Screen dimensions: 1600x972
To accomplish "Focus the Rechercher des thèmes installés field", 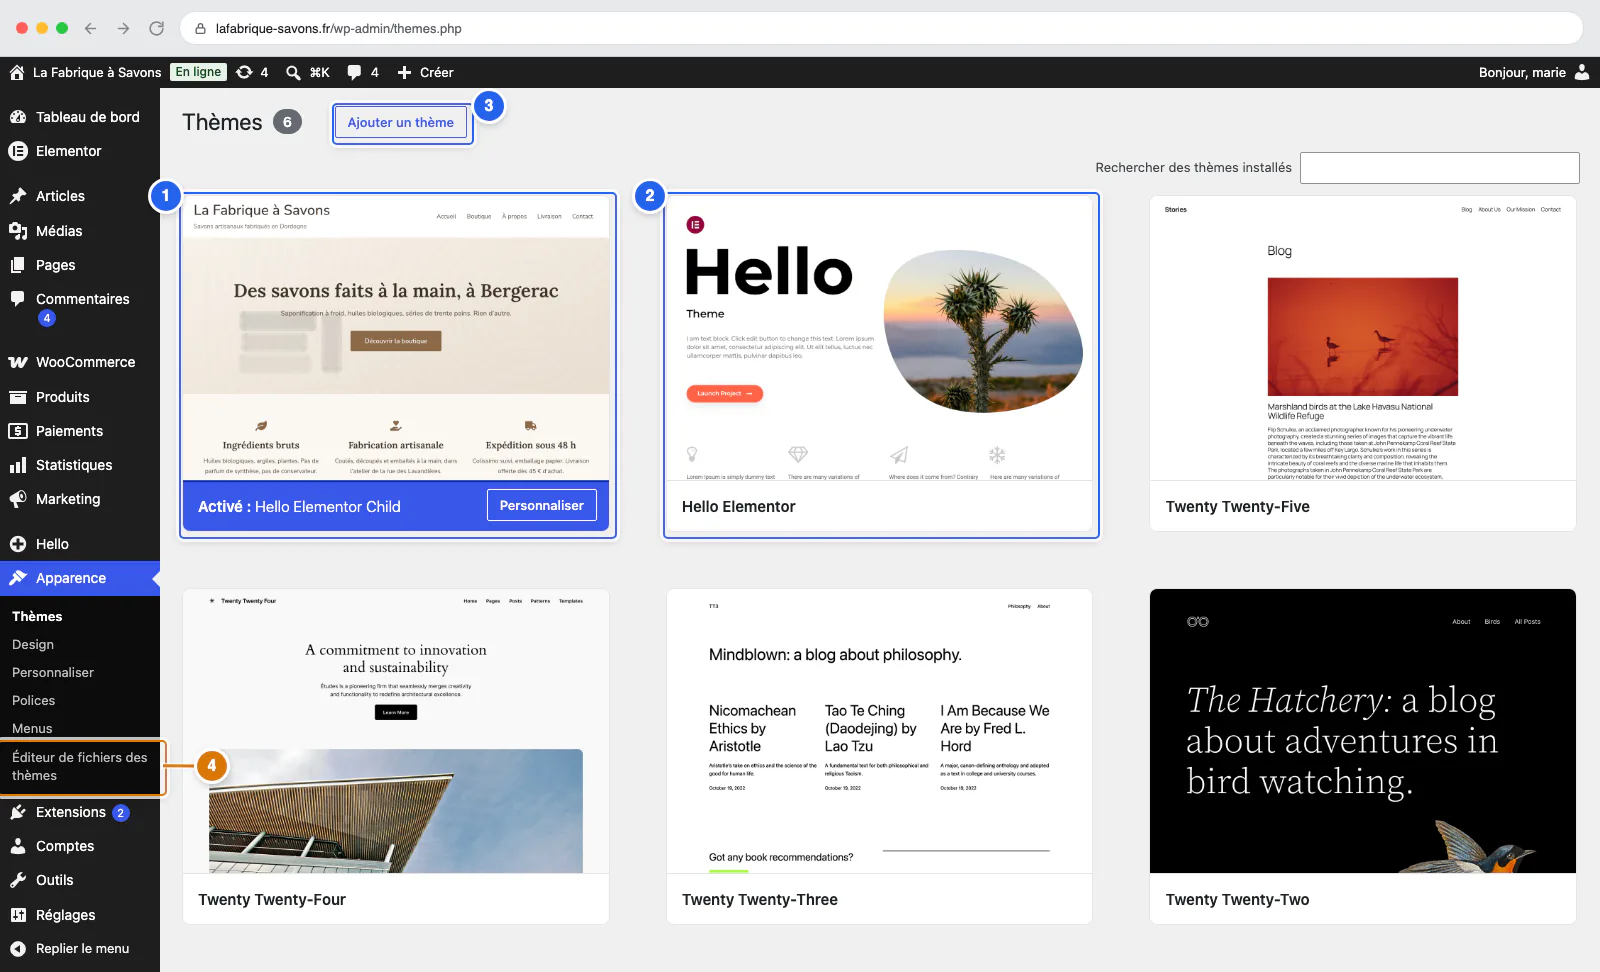I will coord(1440,168).
